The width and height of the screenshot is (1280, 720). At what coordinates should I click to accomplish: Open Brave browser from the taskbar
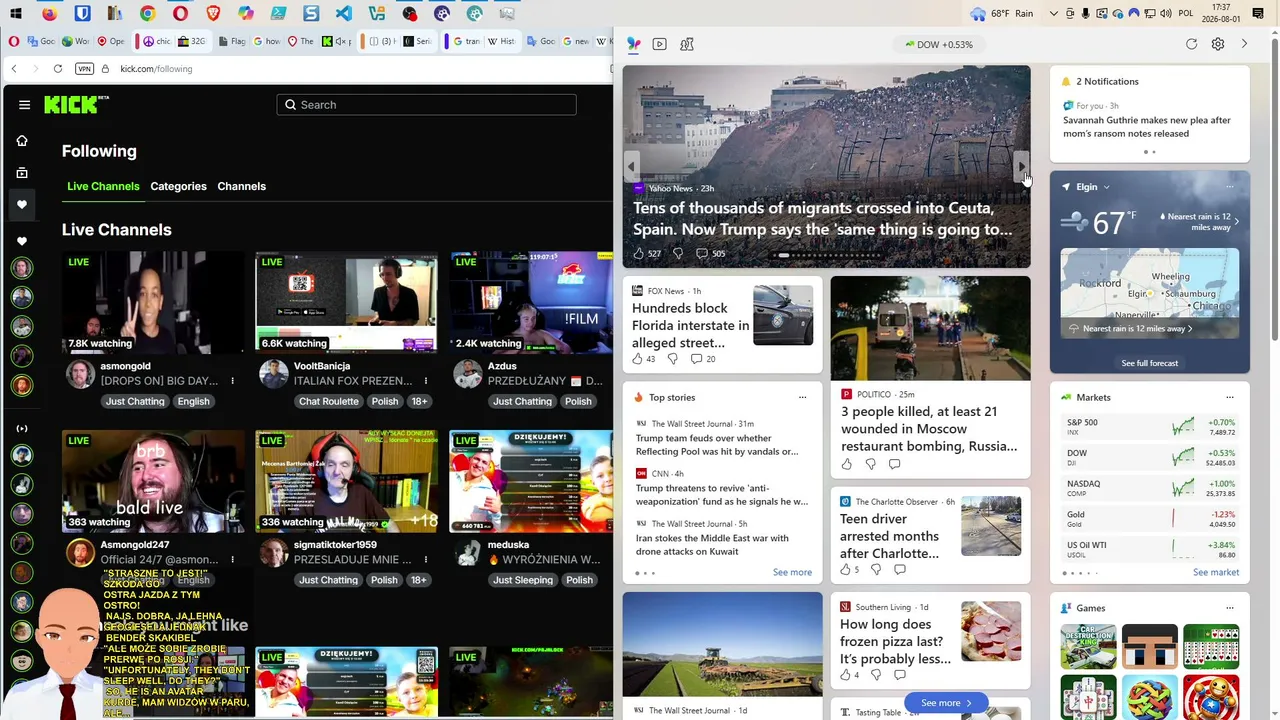coord(212,14)
